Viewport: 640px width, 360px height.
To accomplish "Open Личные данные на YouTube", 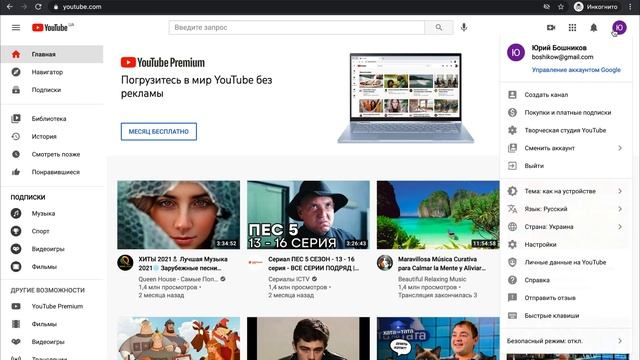I will pos(566,262).
